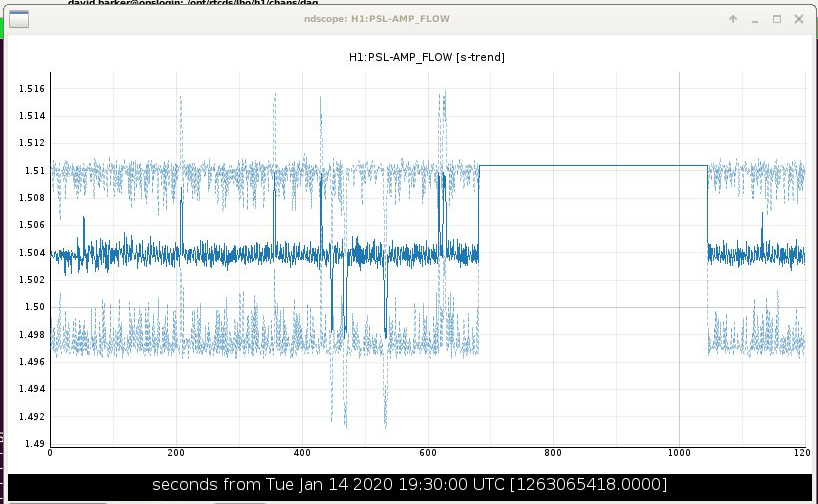The width and height of the screenshot is (818, 504).
Task: Click the y-axis tick label 1.504
Action: click(x=32, y=253)
